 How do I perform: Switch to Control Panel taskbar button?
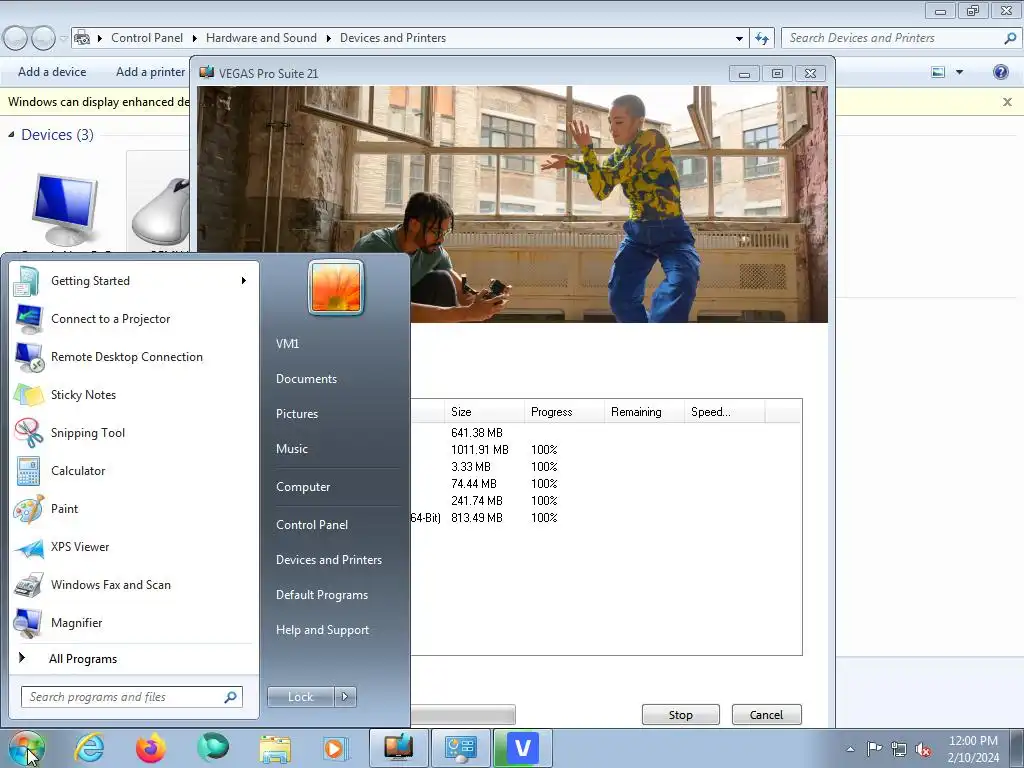(460, 748)
